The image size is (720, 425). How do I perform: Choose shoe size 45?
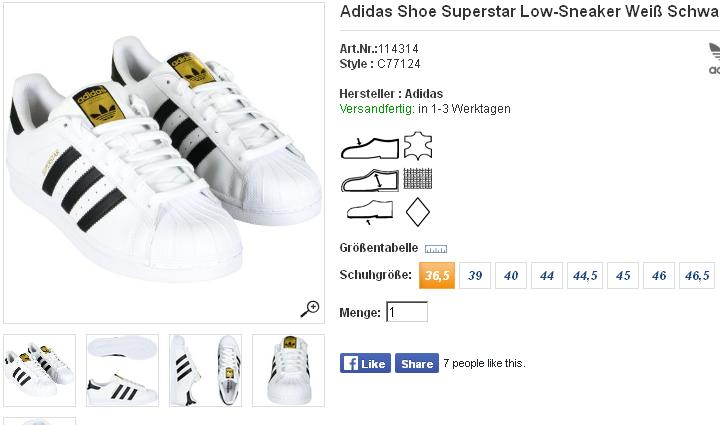click(x=624, y=276)
